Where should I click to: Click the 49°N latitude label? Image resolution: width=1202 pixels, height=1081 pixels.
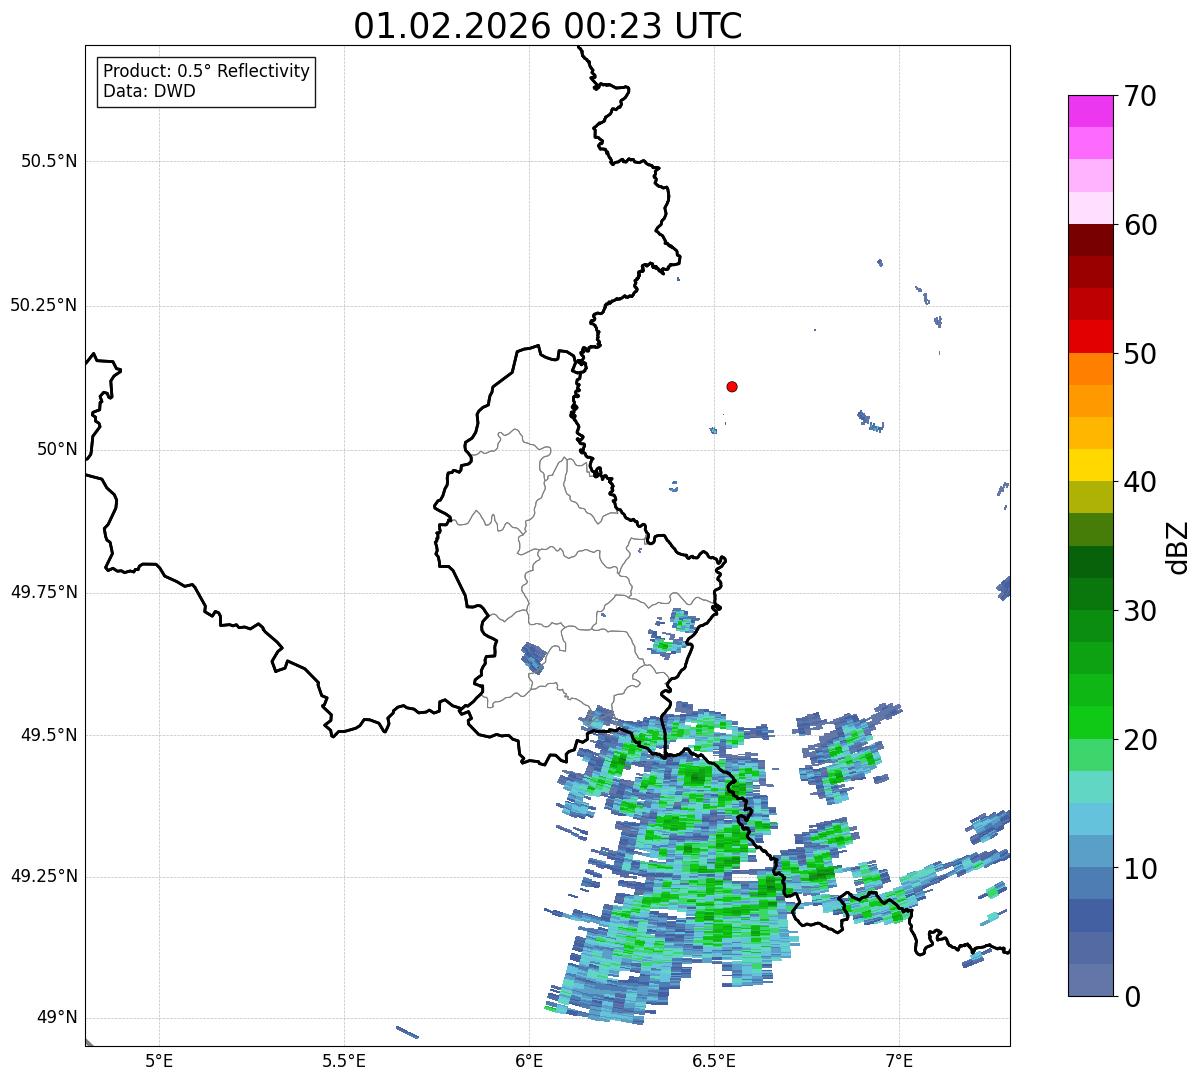click(x=57, y=1018)
